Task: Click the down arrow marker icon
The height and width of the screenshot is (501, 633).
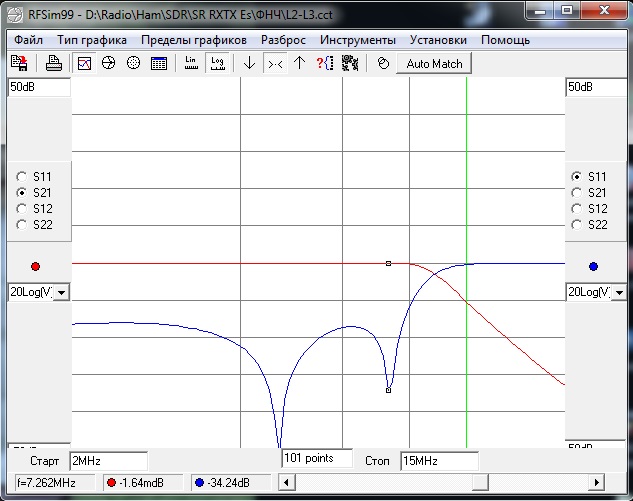Action: tap(250, 63)
